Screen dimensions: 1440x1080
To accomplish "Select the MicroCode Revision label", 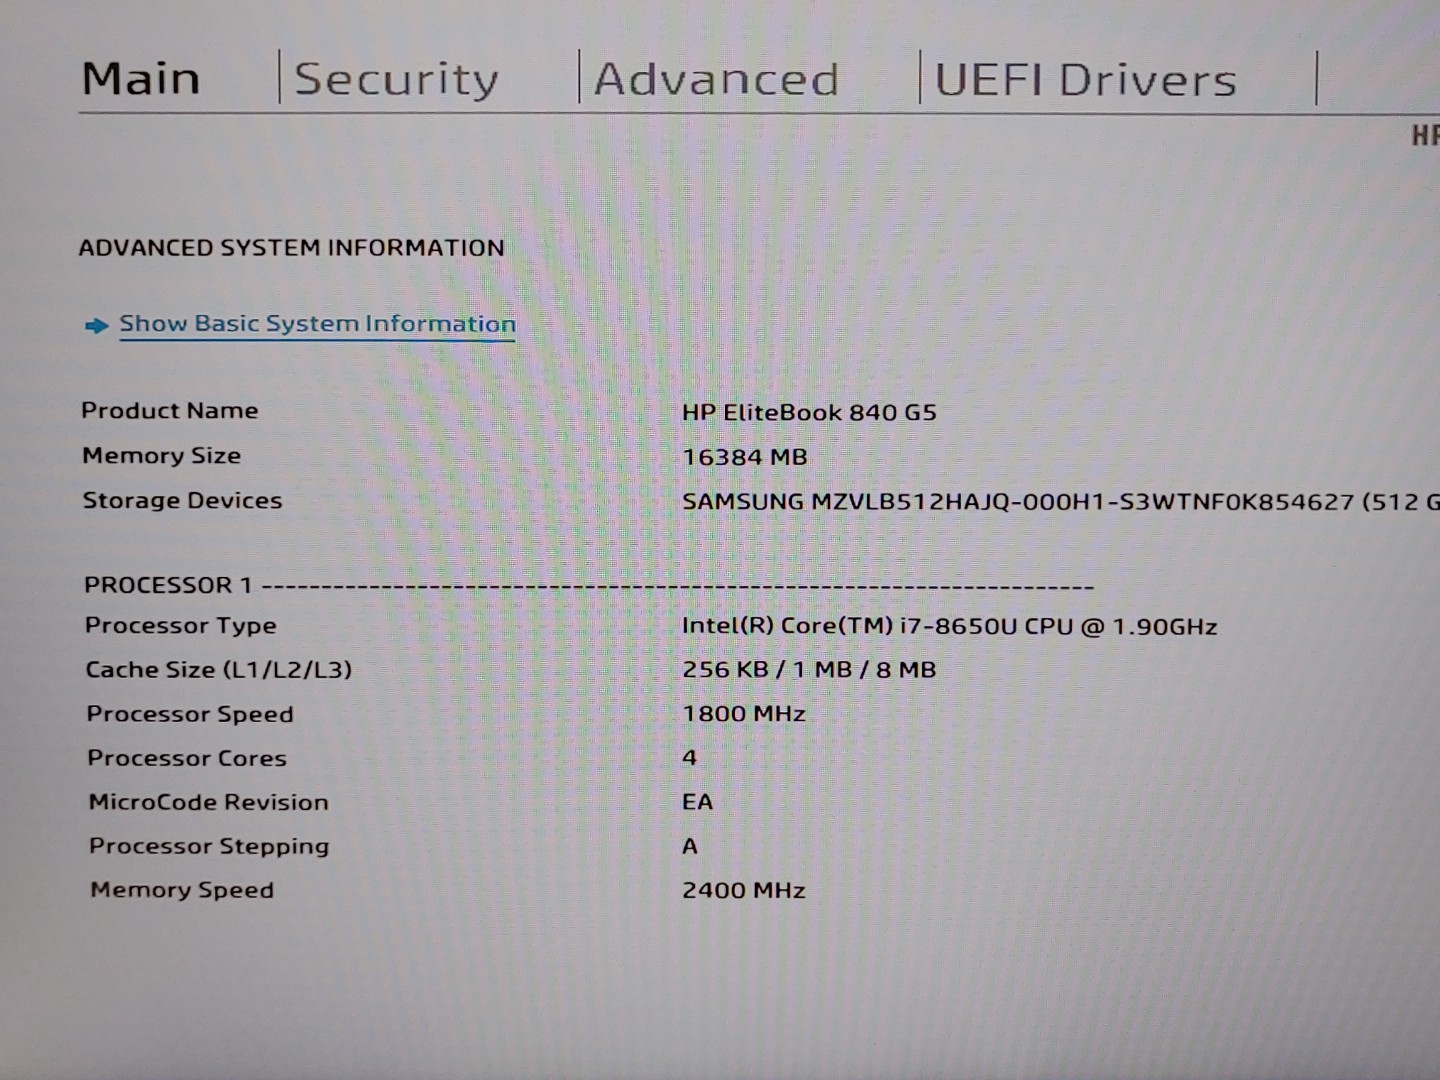I will pyautogui.click(x=209, y=802).
